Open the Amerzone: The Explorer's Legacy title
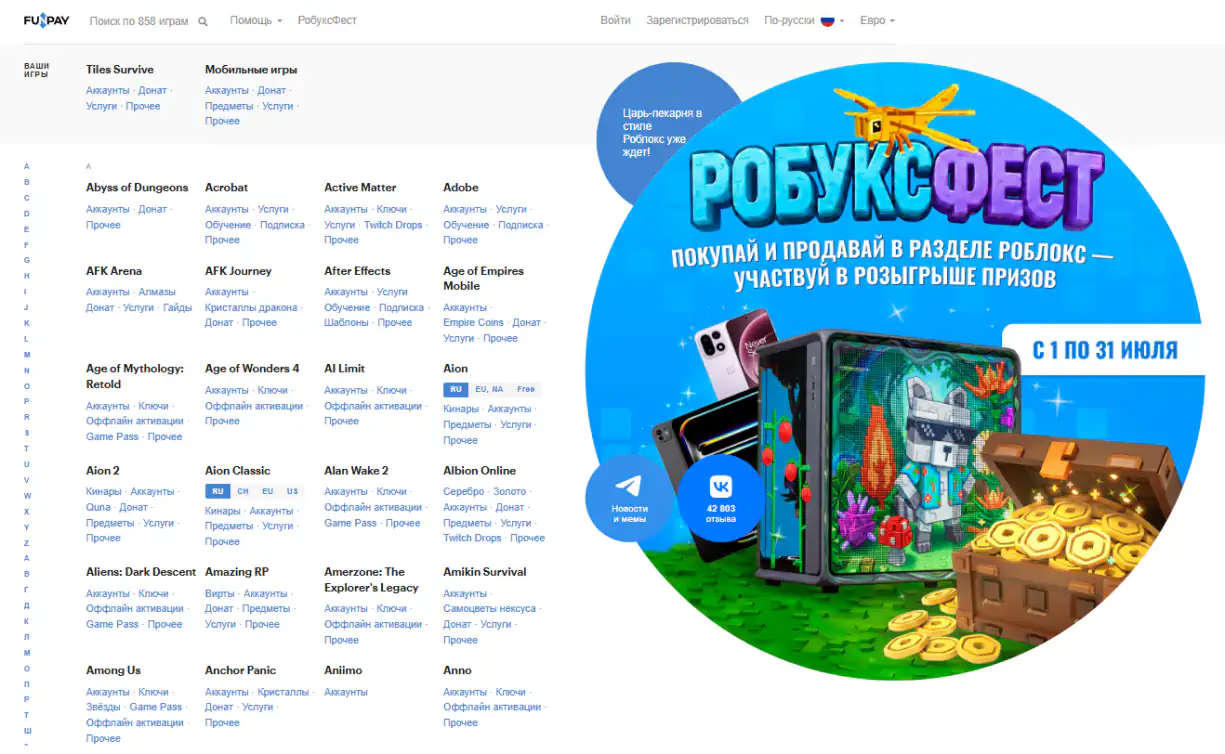 click(371, 580)
